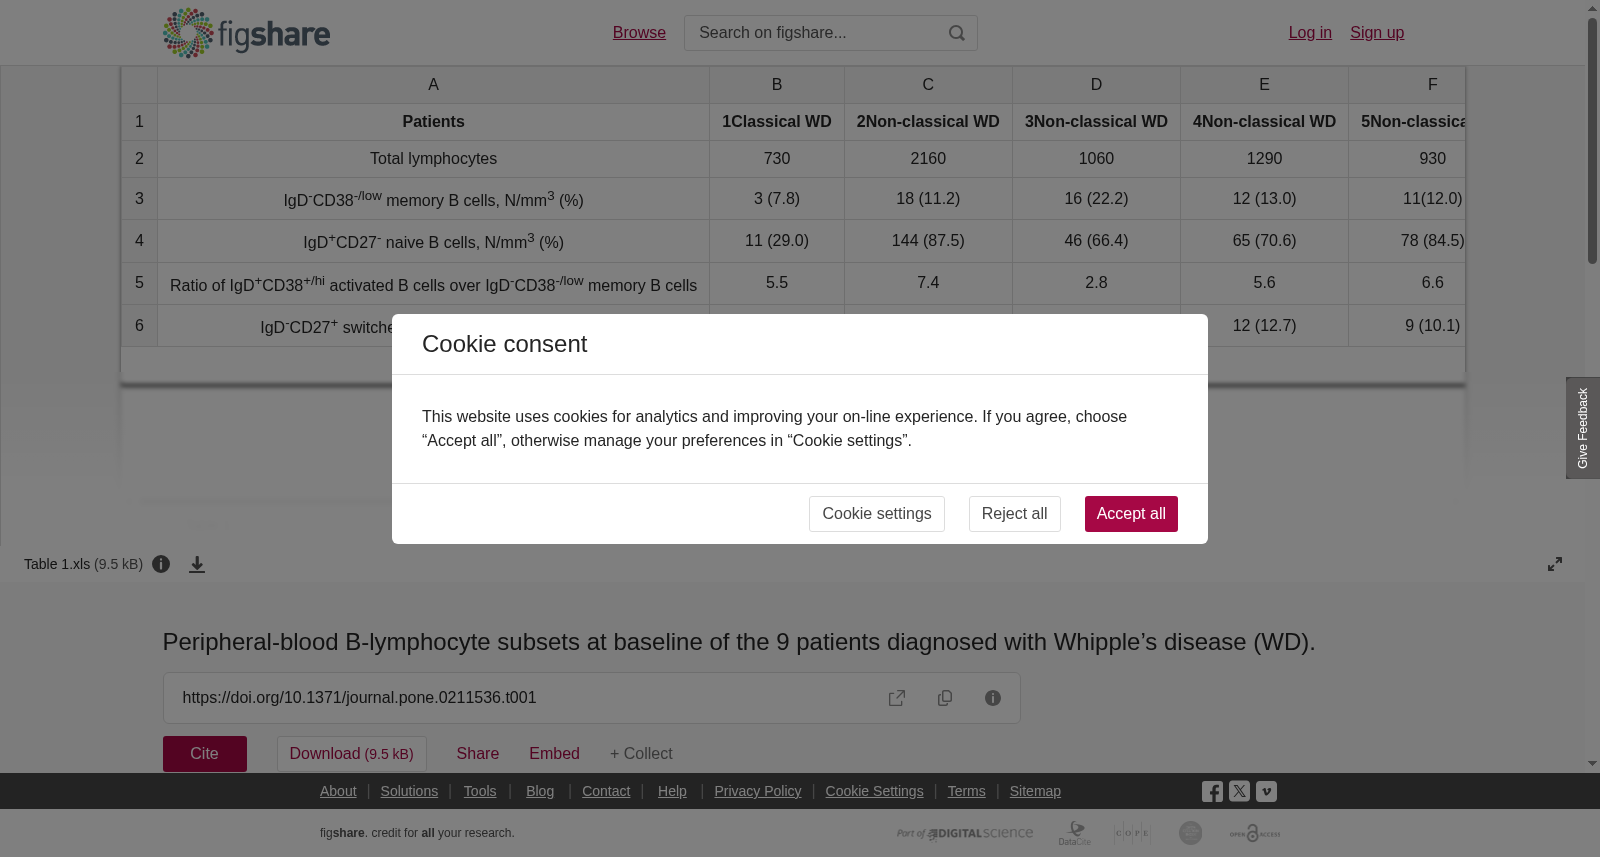Copy the DOI link icon
The height and width of the screenshot is (857, 1600).
coord(945,698)
